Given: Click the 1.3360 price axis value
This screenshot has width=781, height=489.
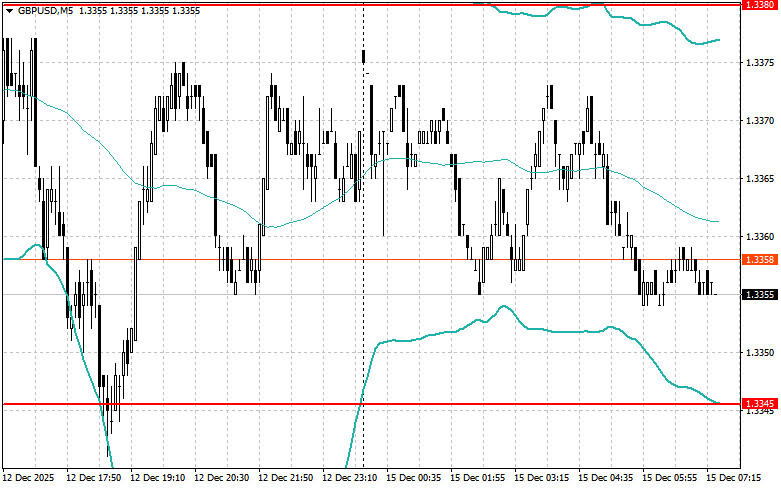Looking at the screenshot, I should [760, 237].
